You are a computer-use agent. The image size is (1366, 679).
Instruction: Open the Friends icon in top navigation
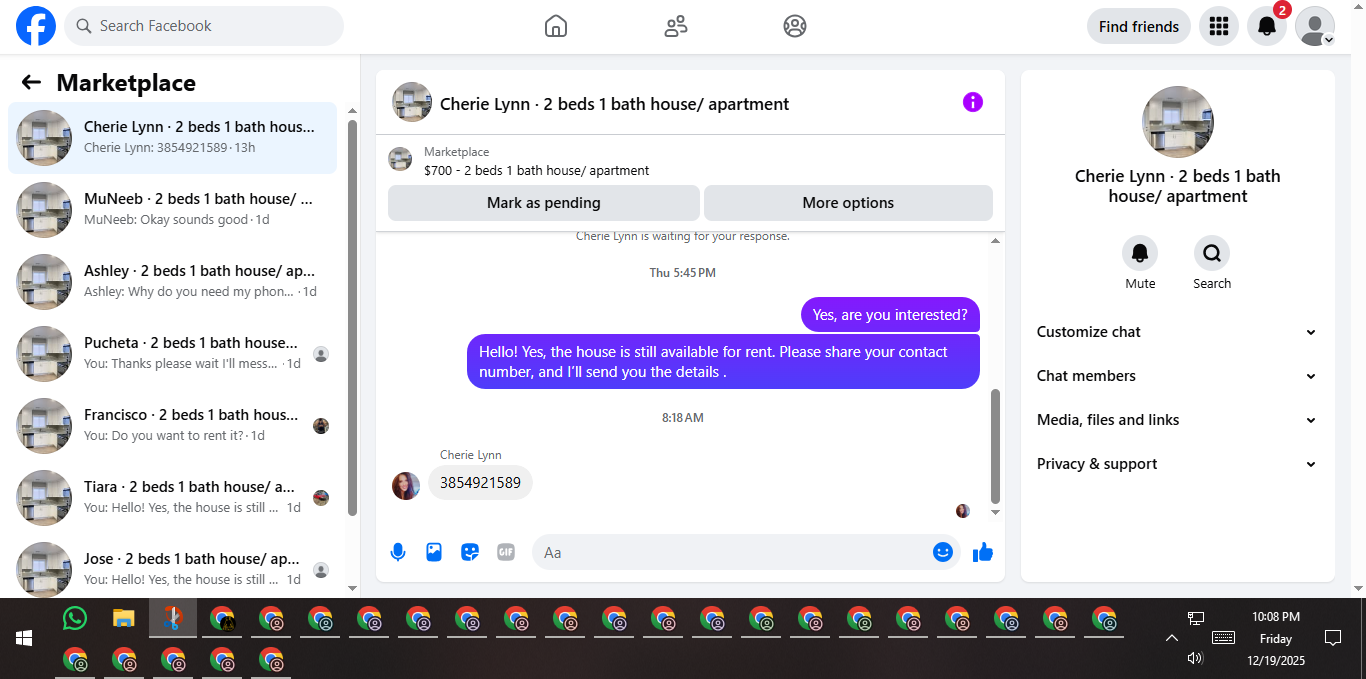pyautogui.click(x=676, y=26)
